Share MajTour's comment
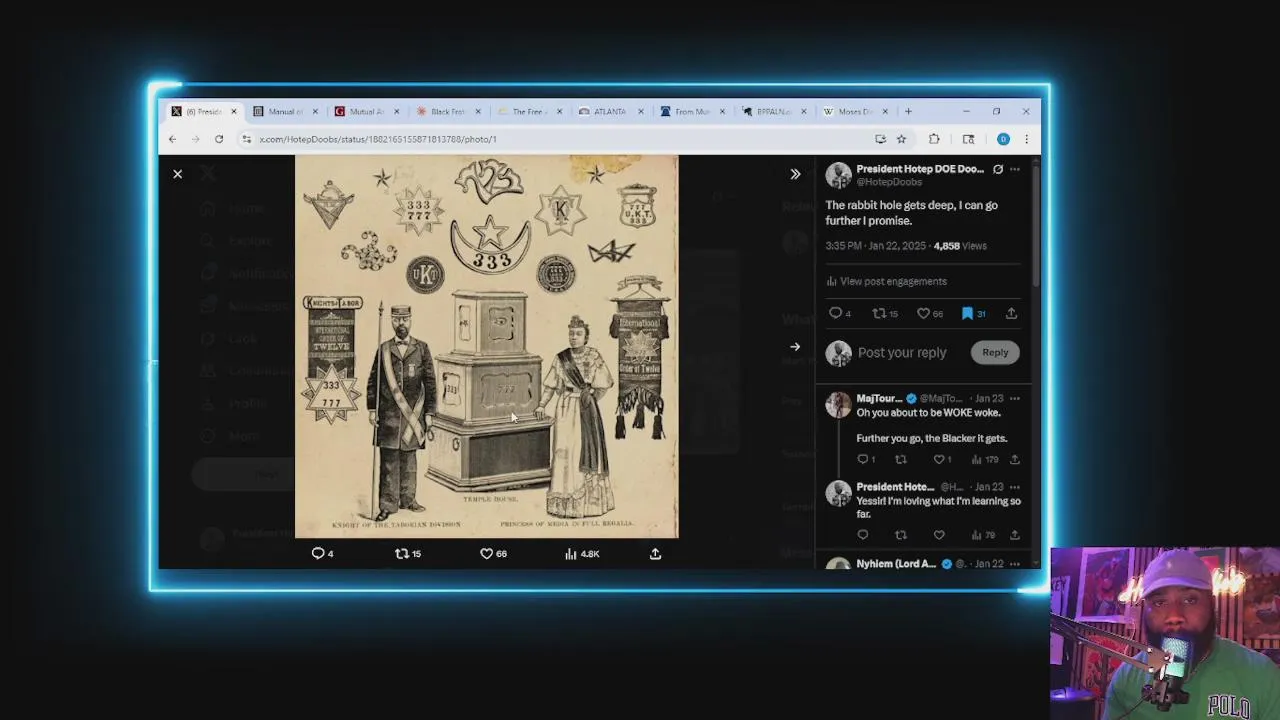The image size is (1280, 720). pyautogui.click(x=1014, y=459)
